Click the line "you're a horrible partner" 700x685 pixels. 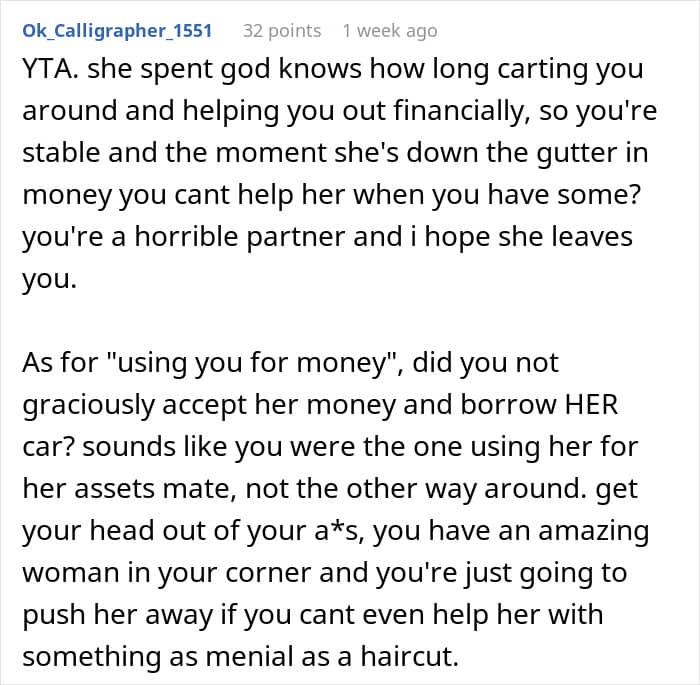tap(183, 237)
